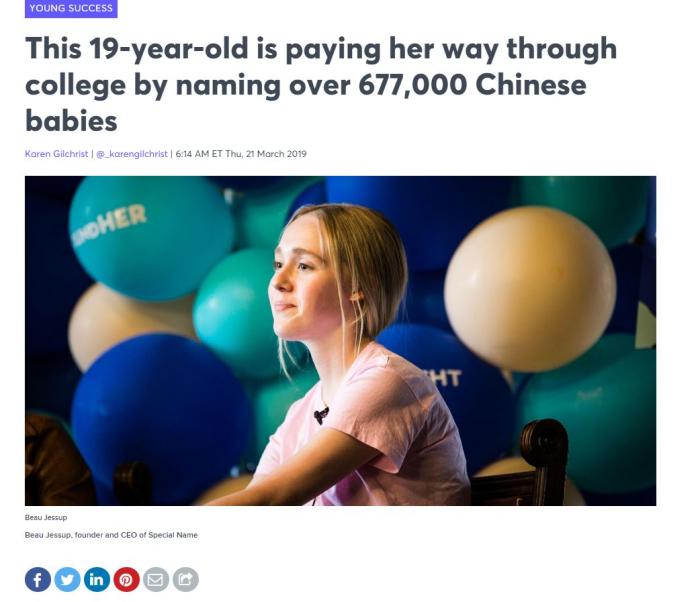Open the Beau Jessup hero photo
The height and width of the screenshot is (602, 700).
(340, 341)
